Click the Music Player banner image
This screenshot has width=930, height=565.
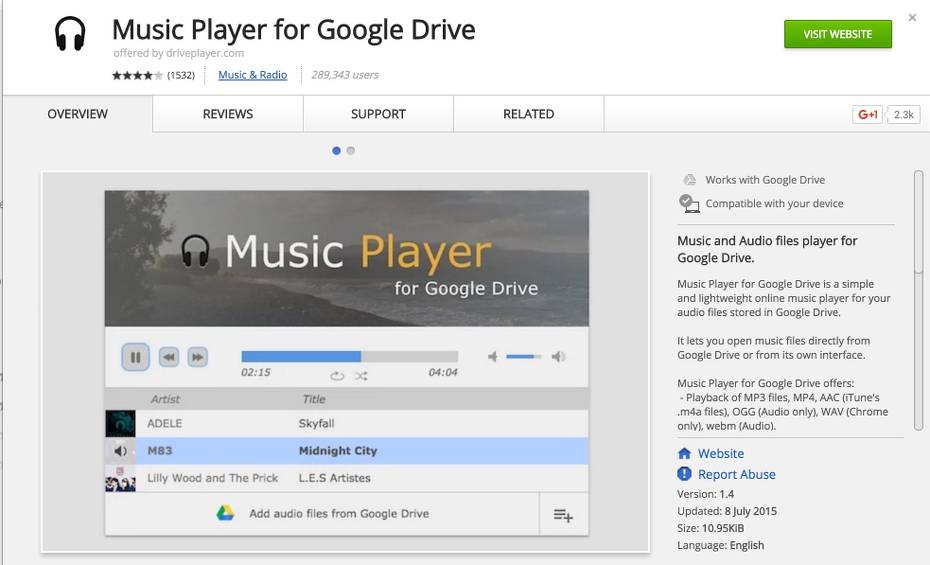(x=346, y=258)
